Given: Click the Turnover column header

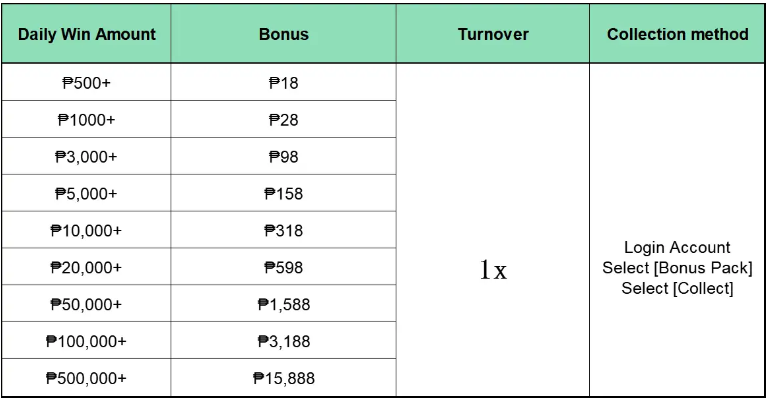Looking at the screenshot, I should tap(493, 34).
